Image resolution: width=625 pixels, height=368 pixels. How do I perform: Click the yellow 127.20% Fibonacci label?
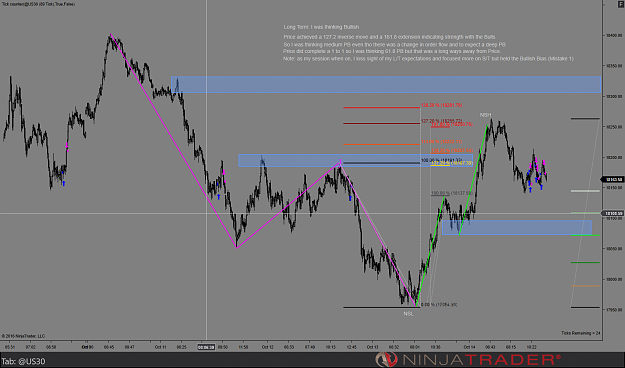tap(452, 163)
